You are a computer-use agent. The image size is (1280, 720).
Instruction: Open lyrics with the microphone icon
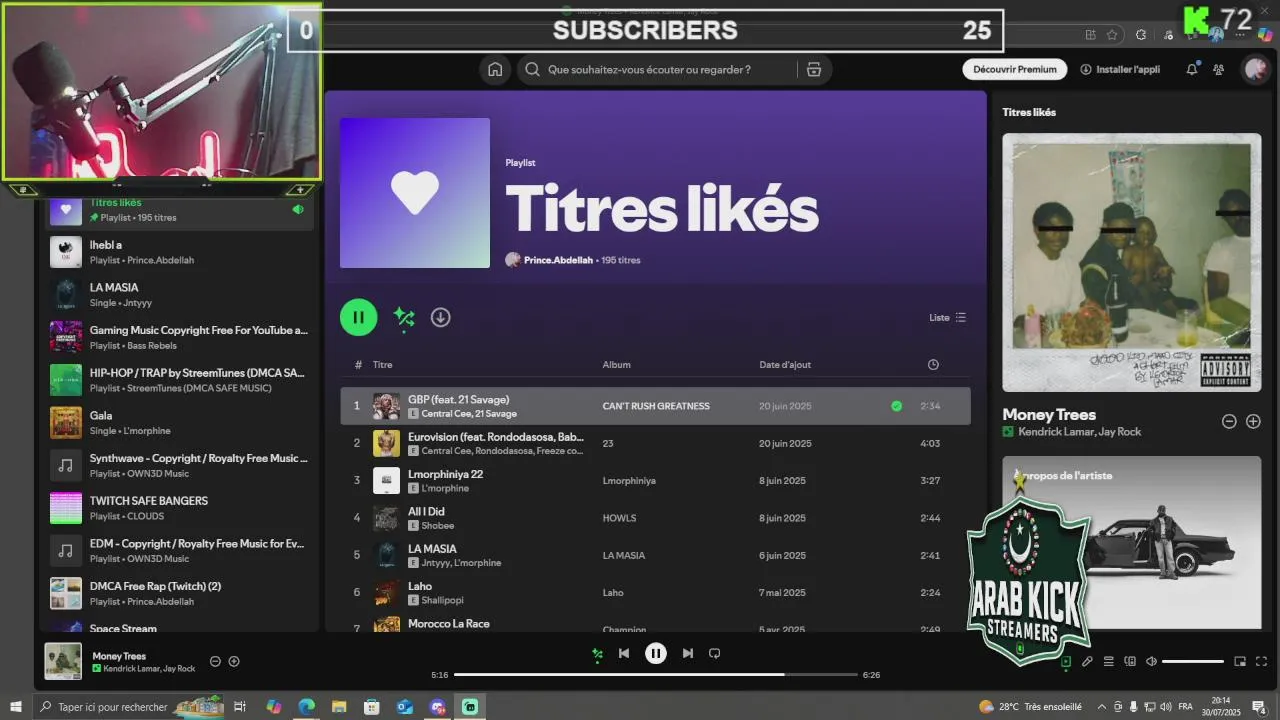pos(1087,661)
